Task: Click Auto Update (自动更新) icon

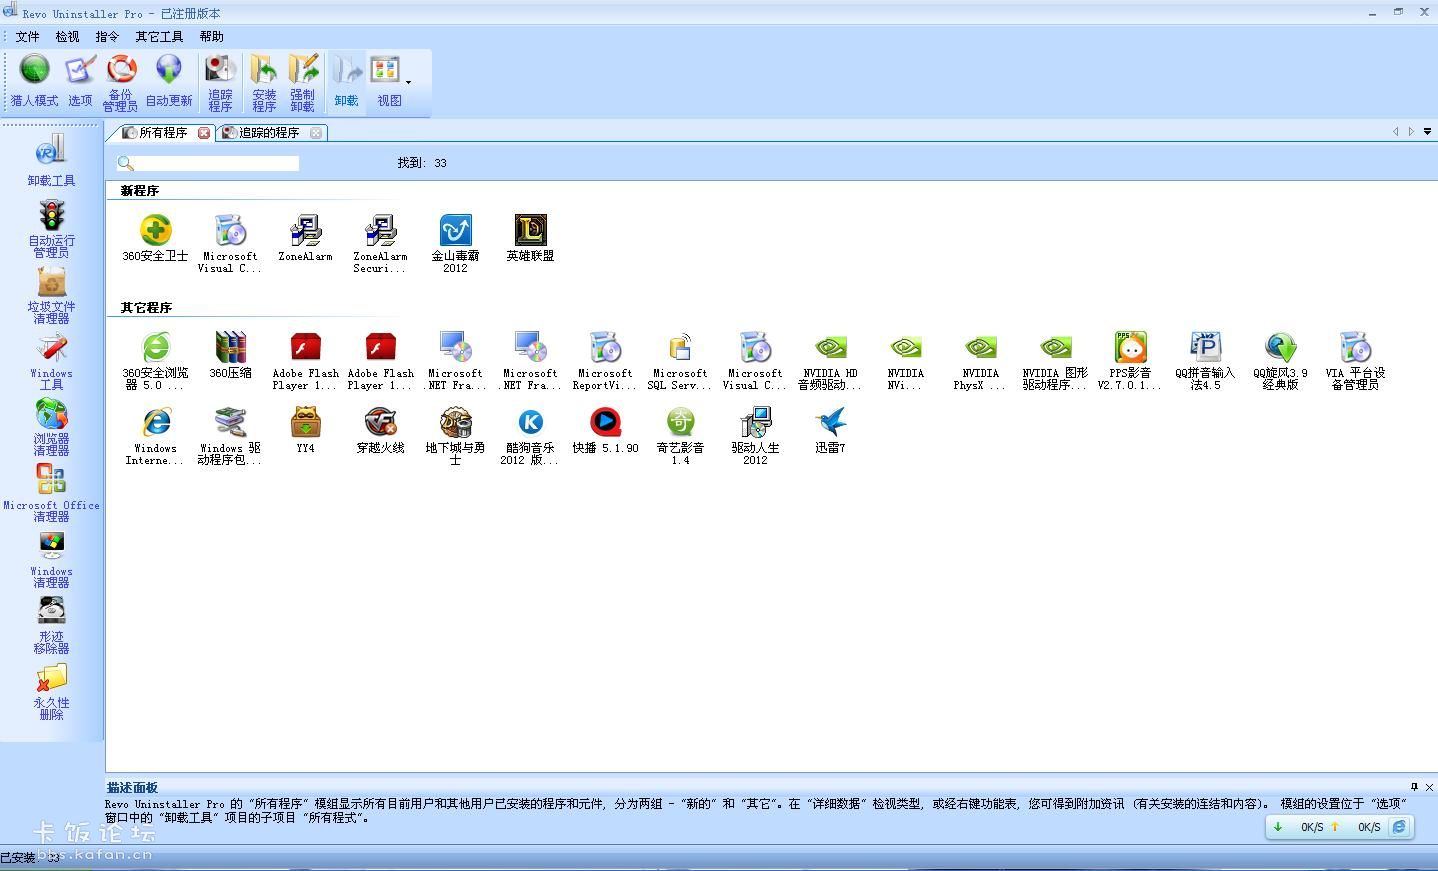Action: (169, 82)
